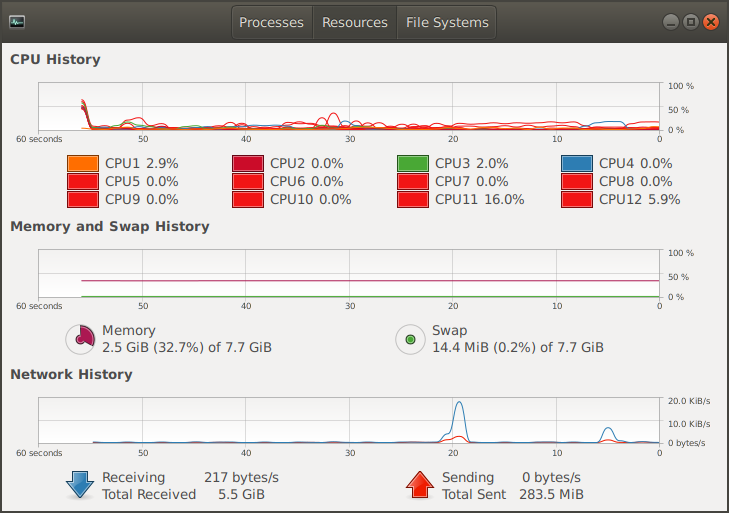Click the Memory and Swap graph area

349,273
